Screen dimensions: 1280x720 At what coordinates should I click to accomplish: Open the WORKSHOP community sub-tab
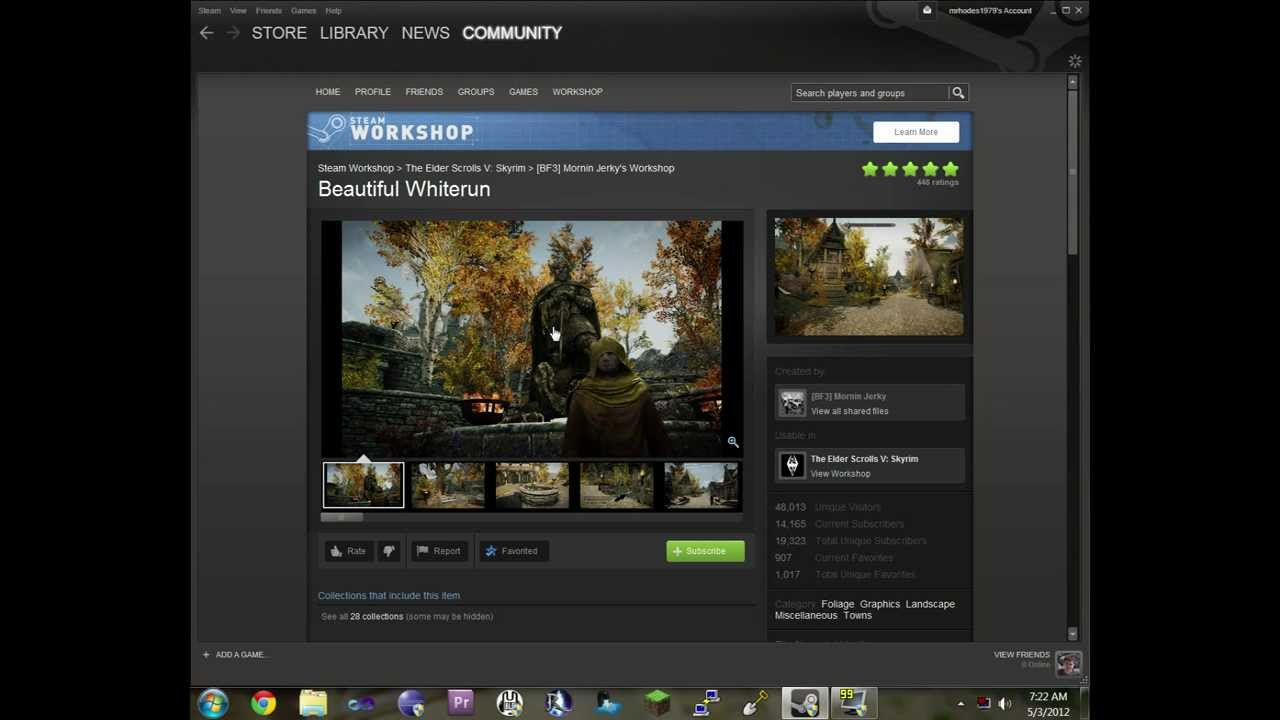coord(577,92)
